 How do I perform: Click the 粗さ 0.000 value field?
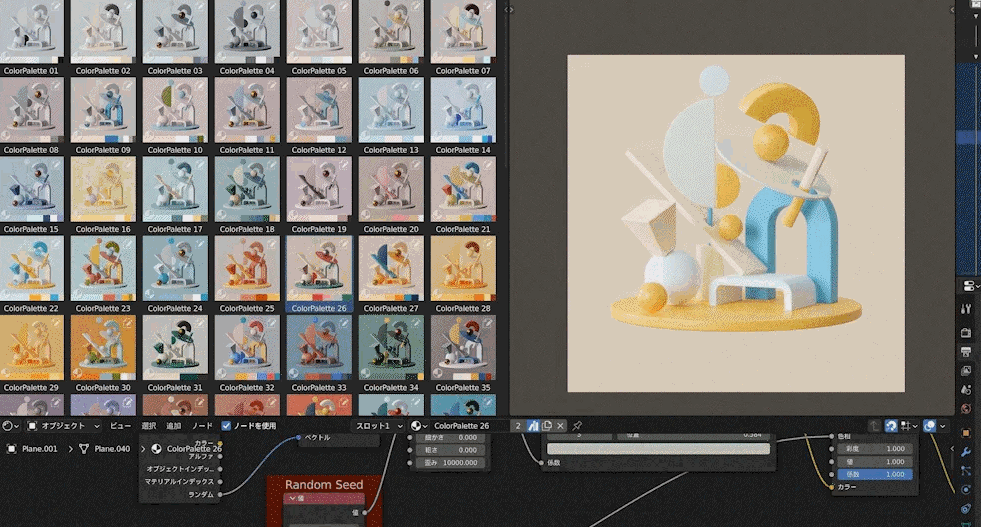(x=450, y=450)
